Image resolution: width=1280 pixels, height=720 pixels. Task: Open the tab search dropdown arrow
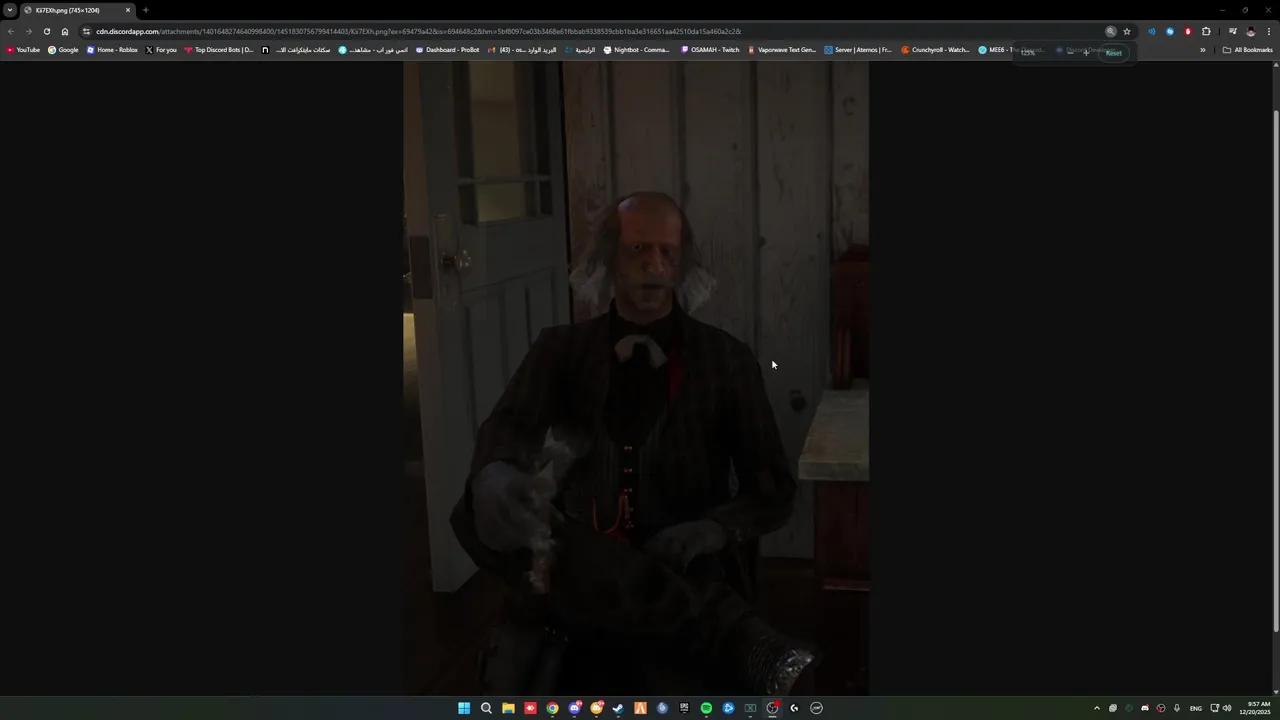click(x=10, y=10)
